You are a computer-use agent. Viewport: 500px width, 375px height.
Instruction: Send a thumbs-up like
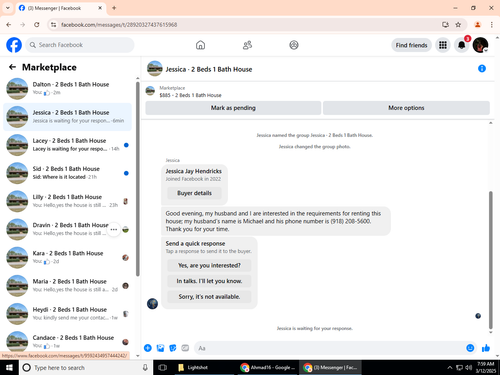click(486, 348)
